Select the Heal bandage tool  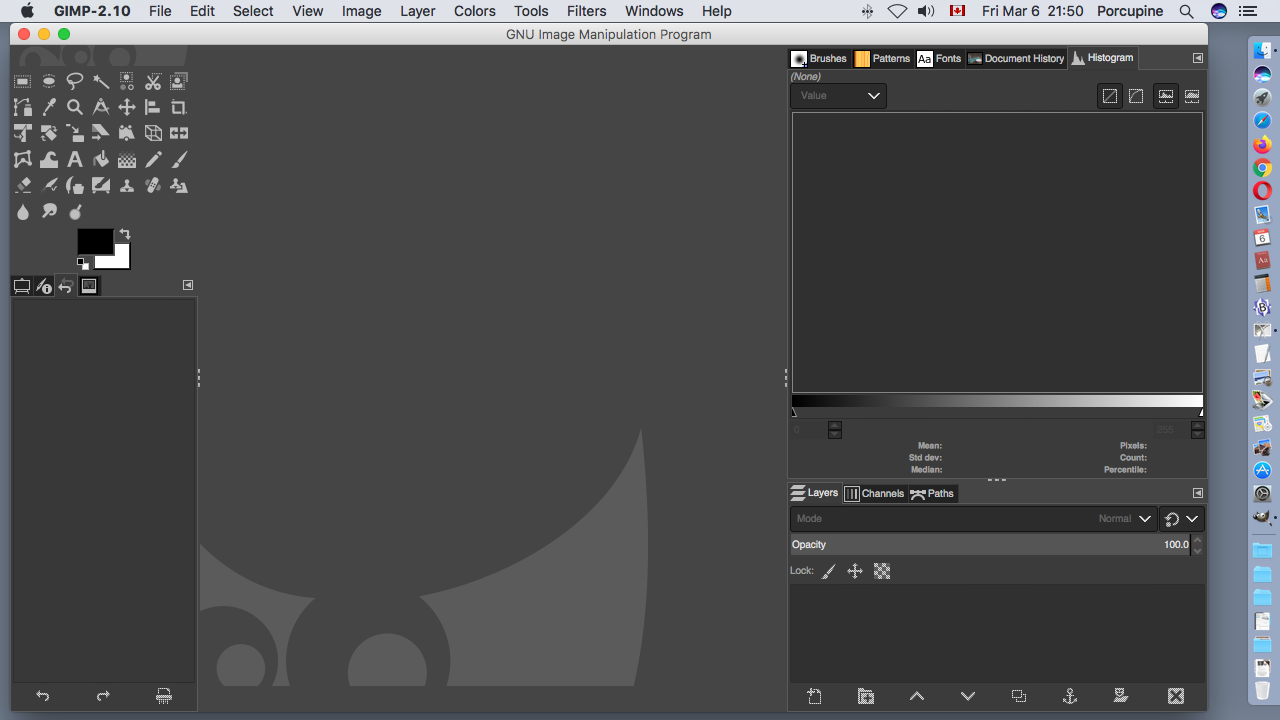(153, 186)
